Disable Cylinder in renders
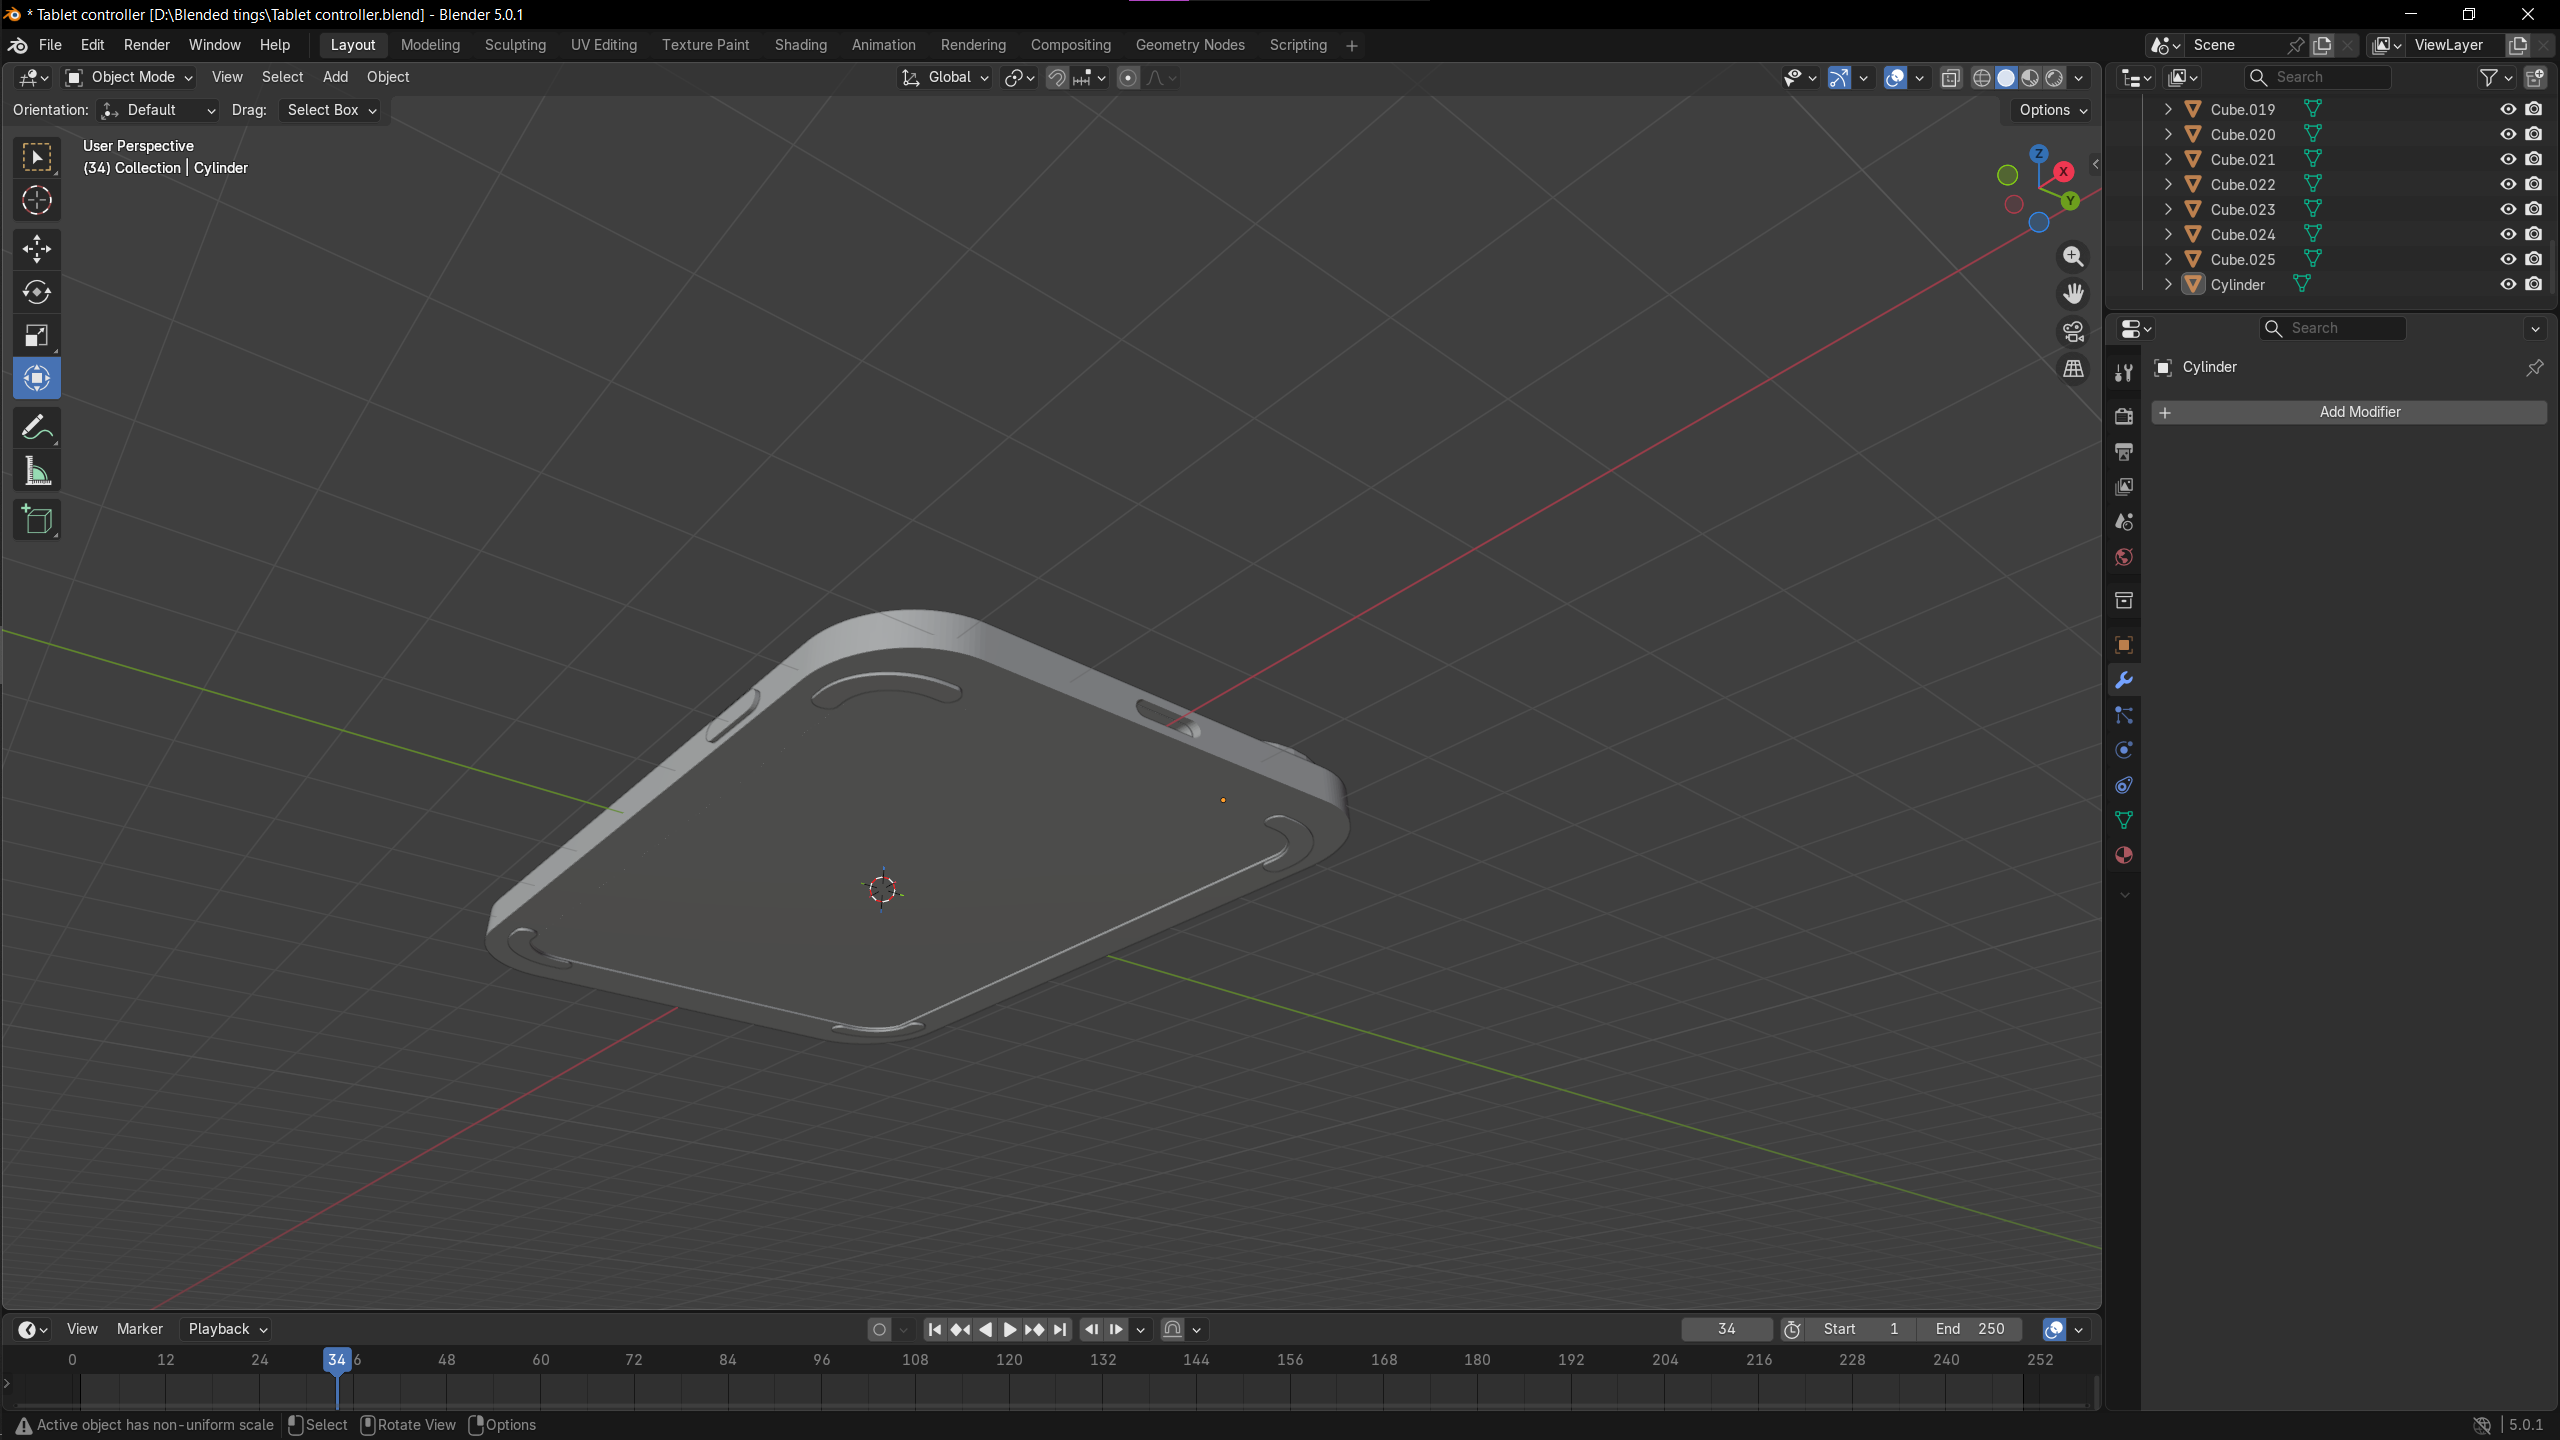 click(x=2533, y=284)
